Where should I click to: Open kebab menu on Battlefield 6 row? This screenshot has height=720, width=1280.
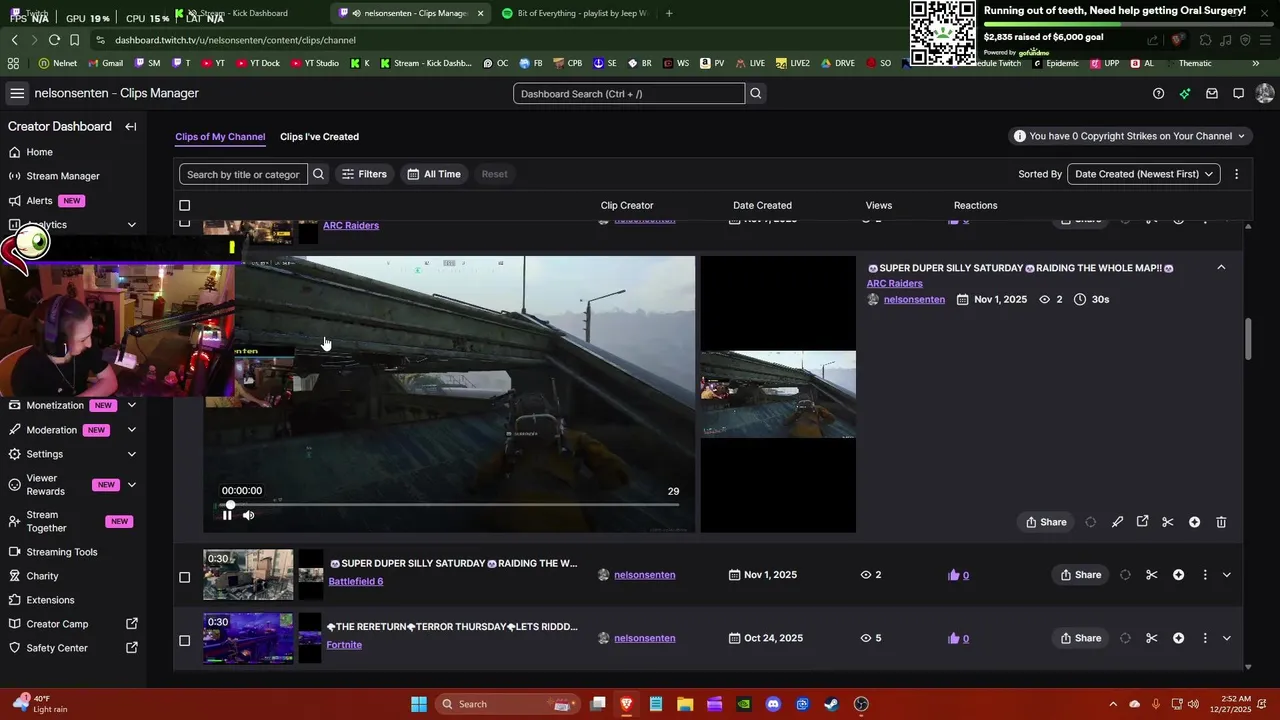tap(1204, 575)
